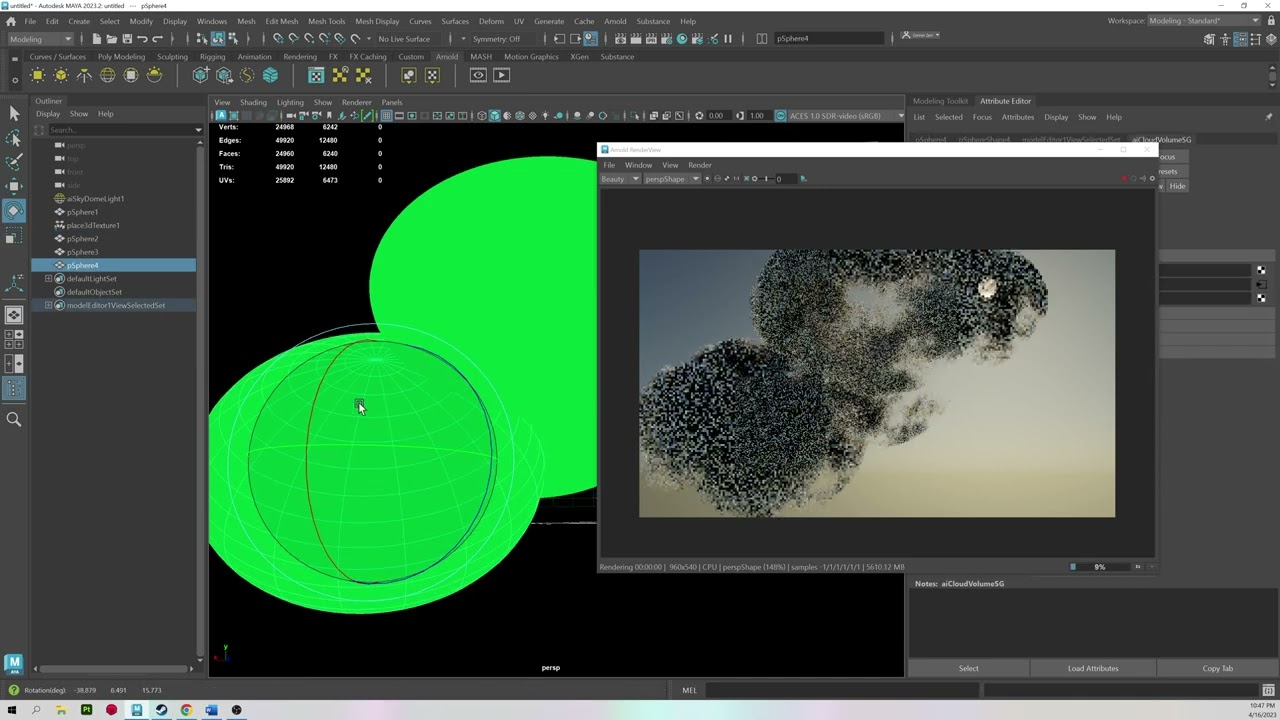Expand defaultLightSet in Outliner
Image resolution: width=1280 pixels, height=720 pixels.
click(48, 279)
